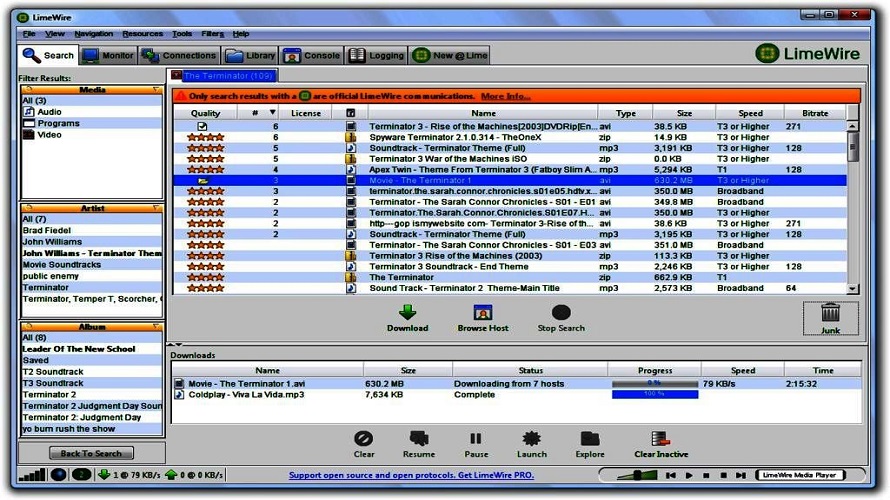Switch to the Library tab
This screenshot has height=500, width=890.
click(x=250, y=55)
